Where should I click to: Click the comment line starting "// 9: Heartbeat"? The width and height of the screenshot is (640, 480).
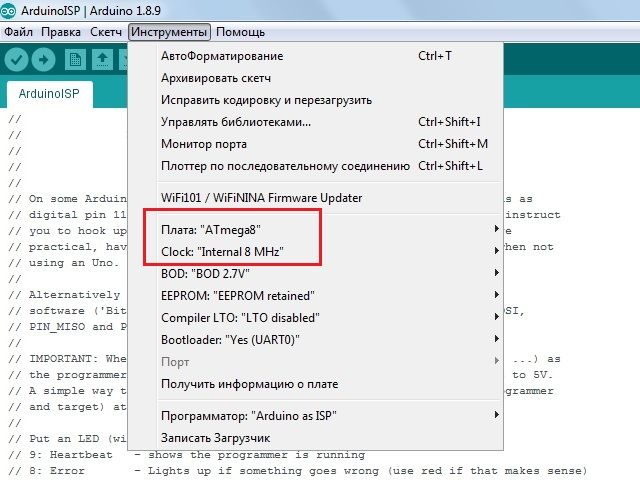point(187,455)
